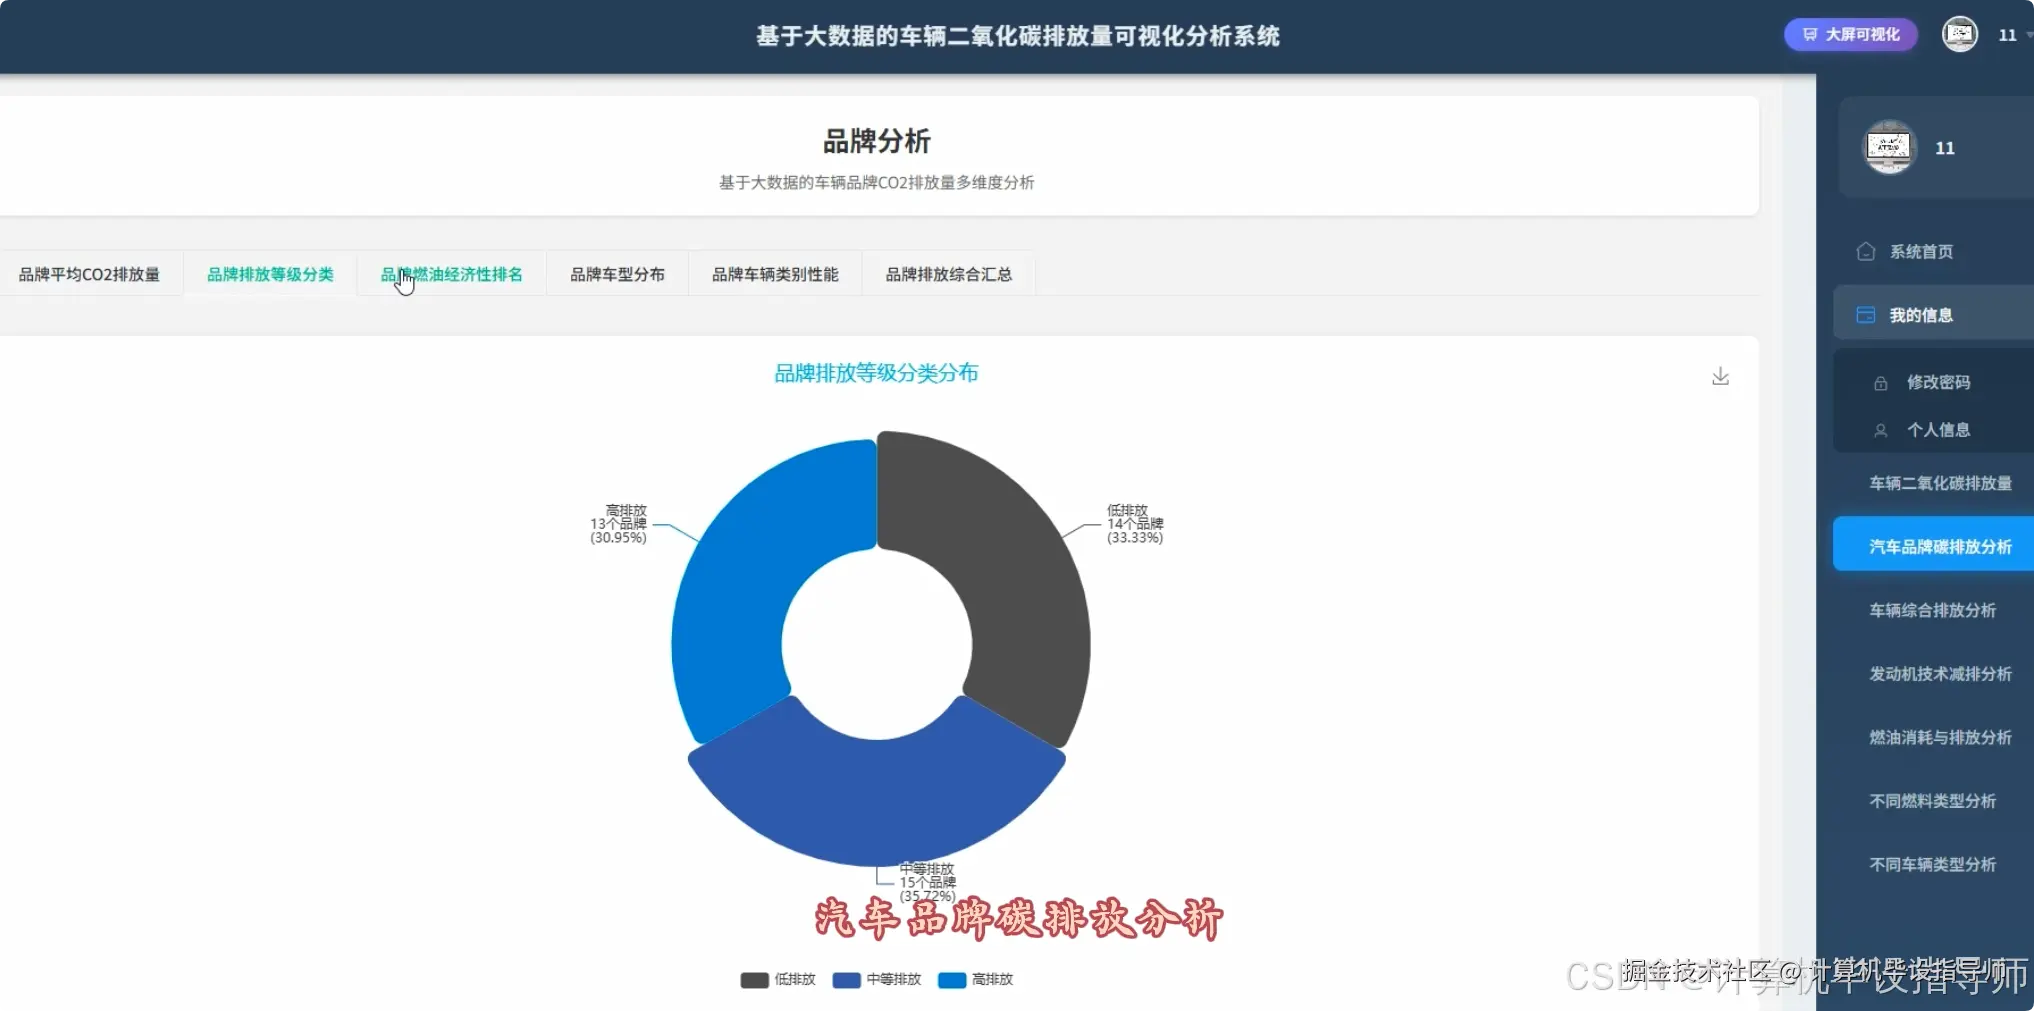This screenshot has width=2034, height=1011.
Task: Click the user avatar in the sidebar
Action: tap(1889, 147)
